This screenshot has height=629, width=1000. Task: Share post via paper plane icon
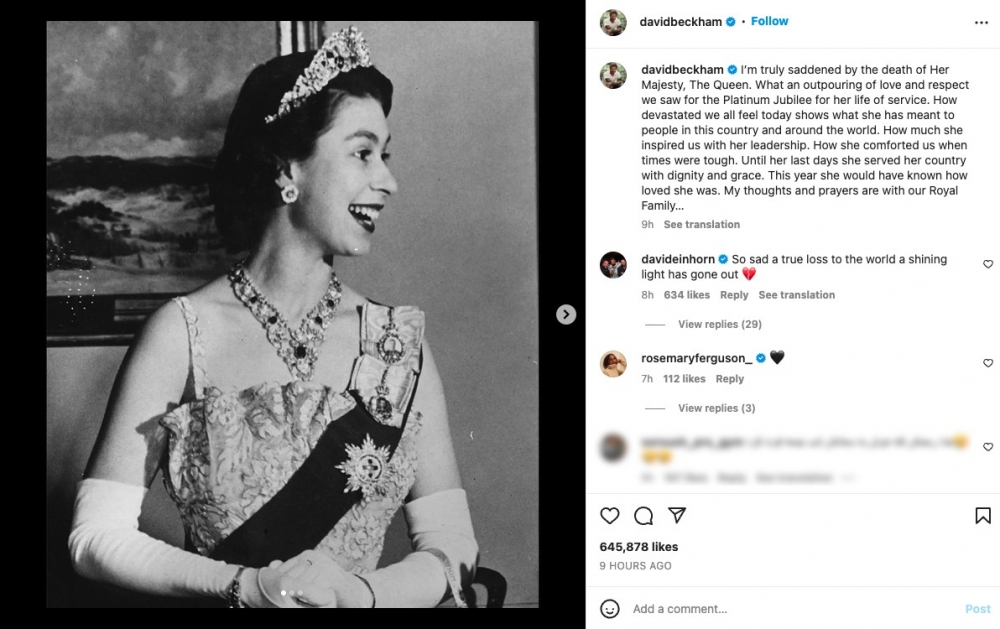[677, 516]
